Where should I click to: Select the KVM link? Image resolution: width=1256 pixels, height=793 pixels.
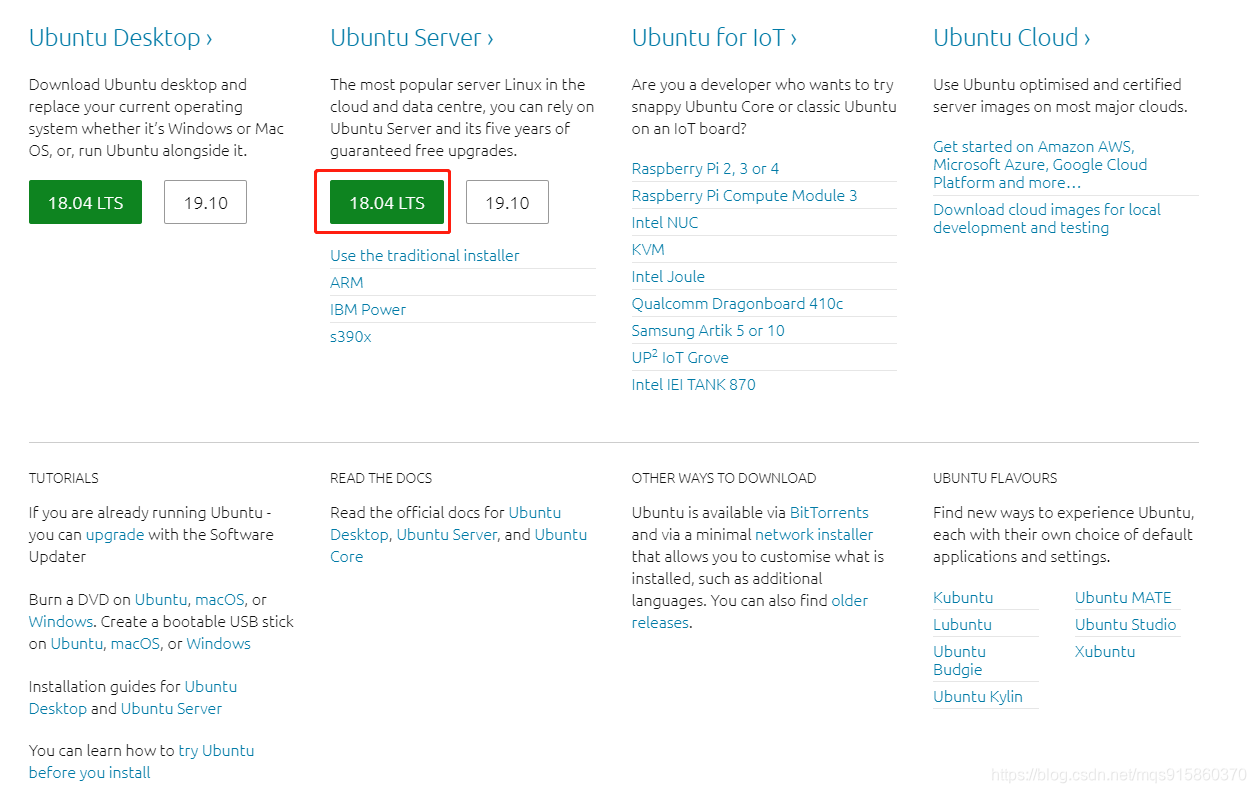[648, 250]
